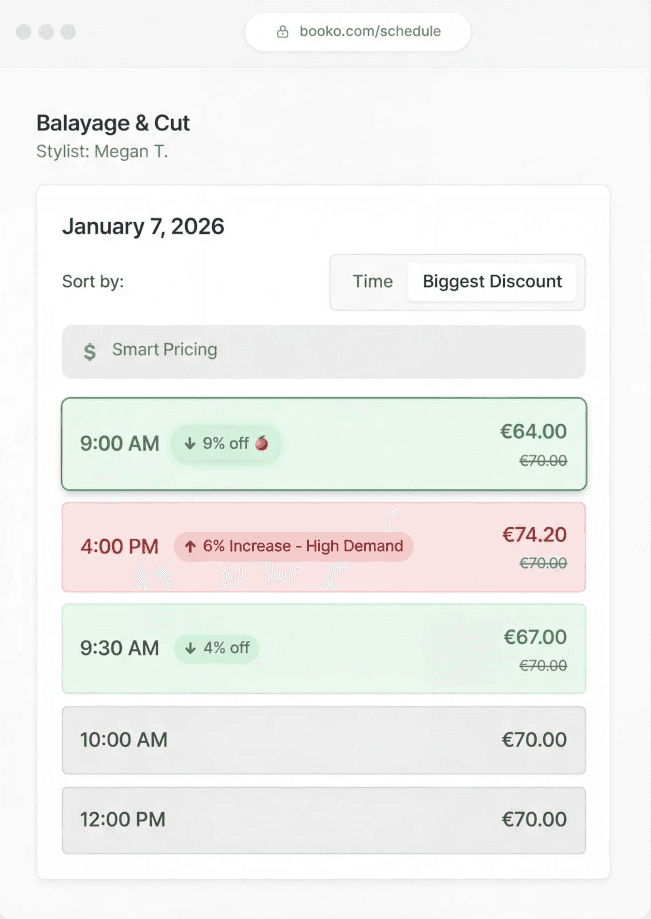
Task: Sort slots by Biggest Discount
Action: [492, 282]
